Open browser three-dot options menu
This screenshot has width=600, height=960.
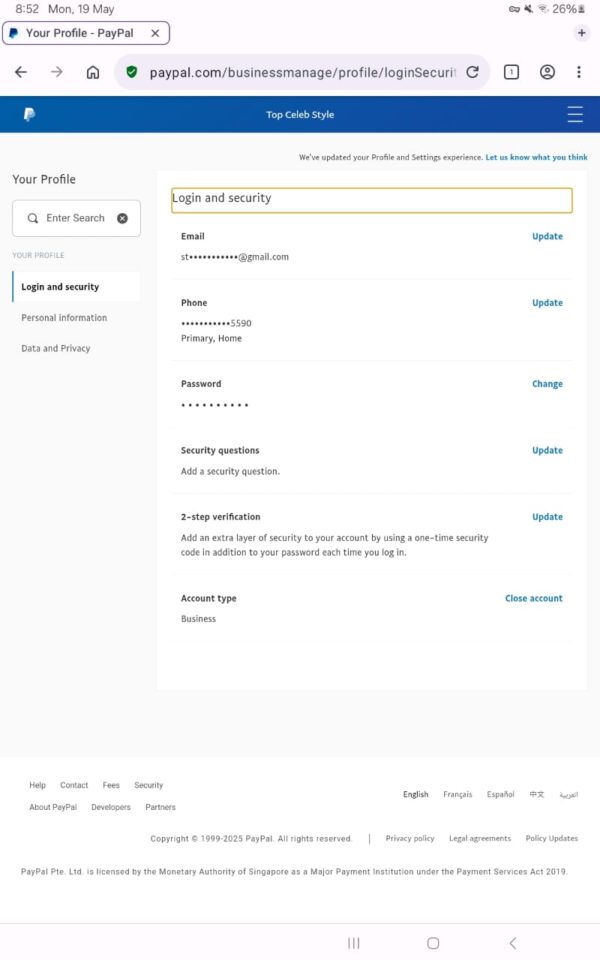(579, 72)
